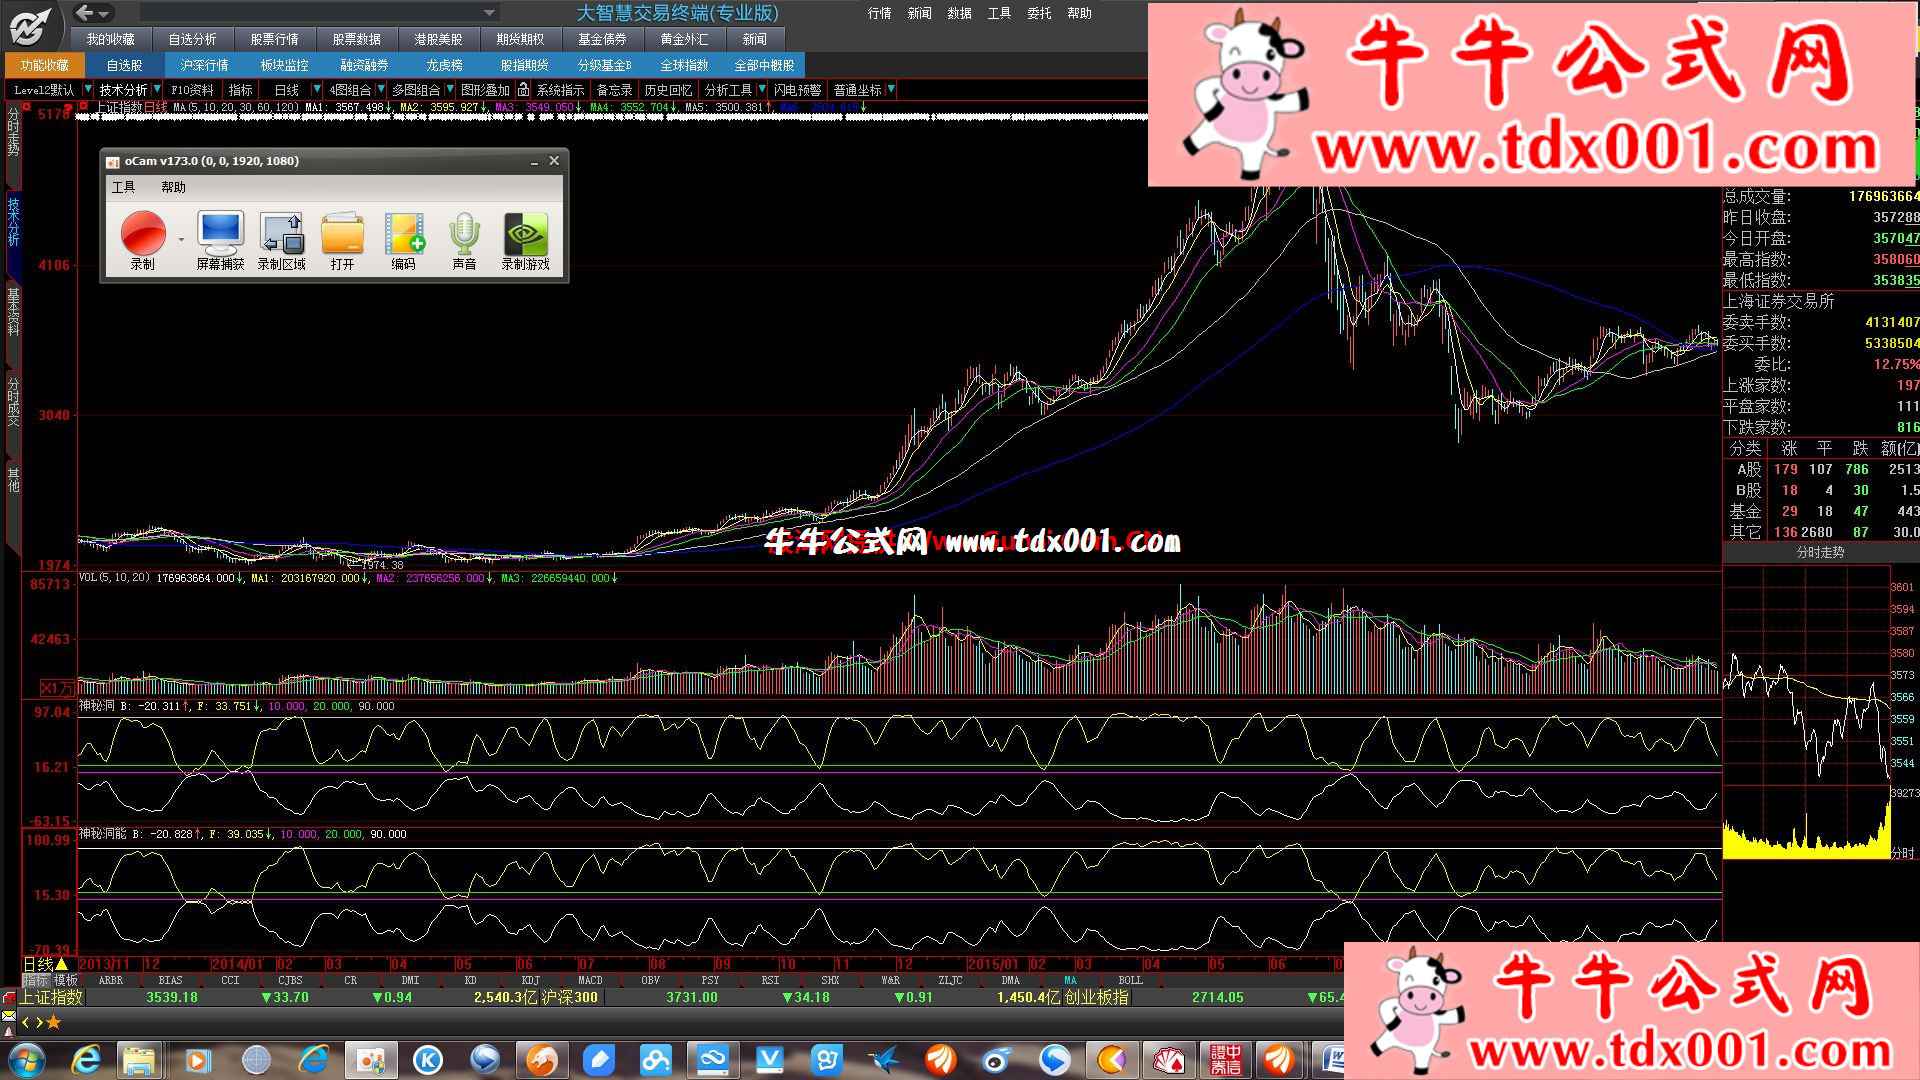Select the MACD indicator tab

pyautogui.click(x=590, y=980)
